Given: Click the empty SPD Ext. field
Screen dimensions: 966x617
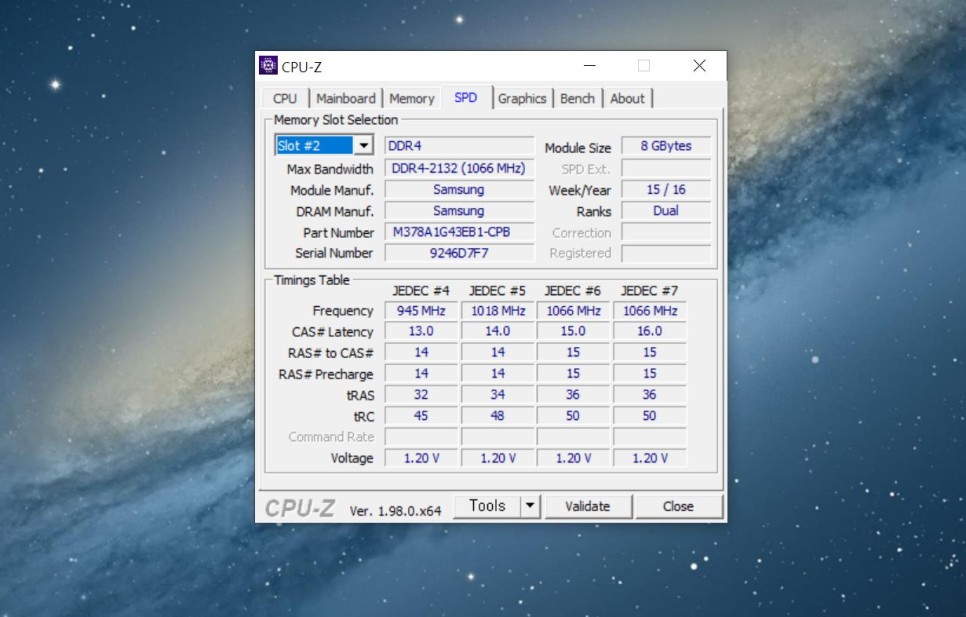Looking at the screenshot, I should point(666,168).
